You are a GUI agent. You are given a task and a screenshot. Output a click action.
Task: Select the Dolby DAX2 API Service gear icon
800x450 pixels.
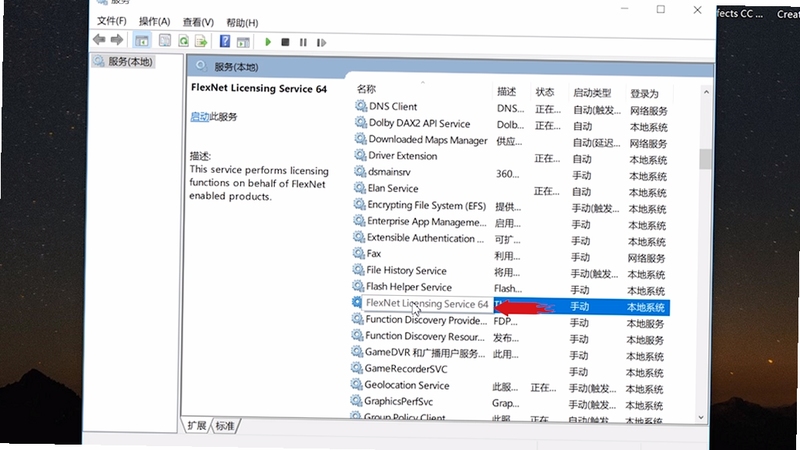click(361, 122)
